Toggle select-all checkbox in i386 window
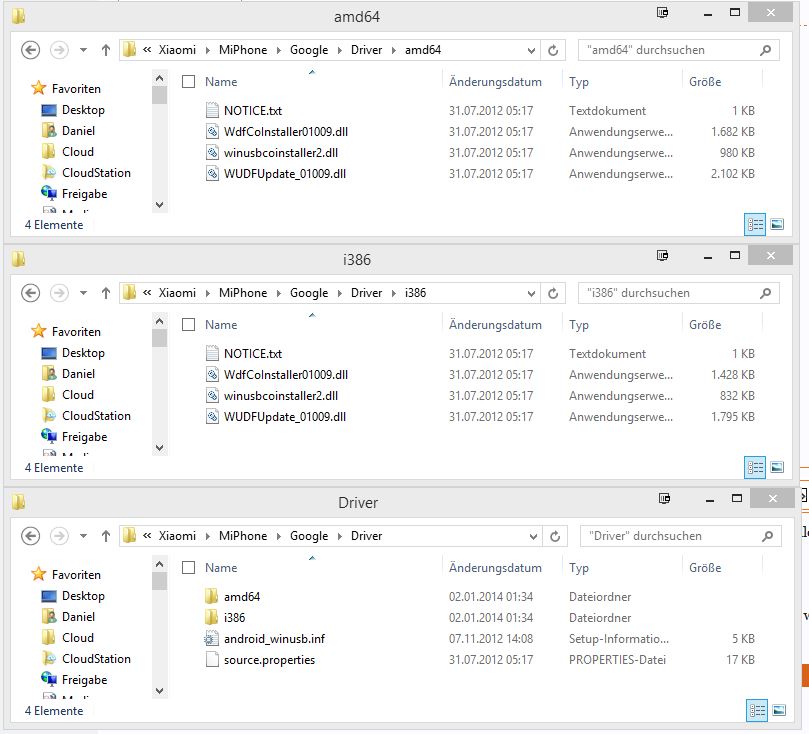Image resolution: width=809 pixels, height=734 pixels. (189, 324)
